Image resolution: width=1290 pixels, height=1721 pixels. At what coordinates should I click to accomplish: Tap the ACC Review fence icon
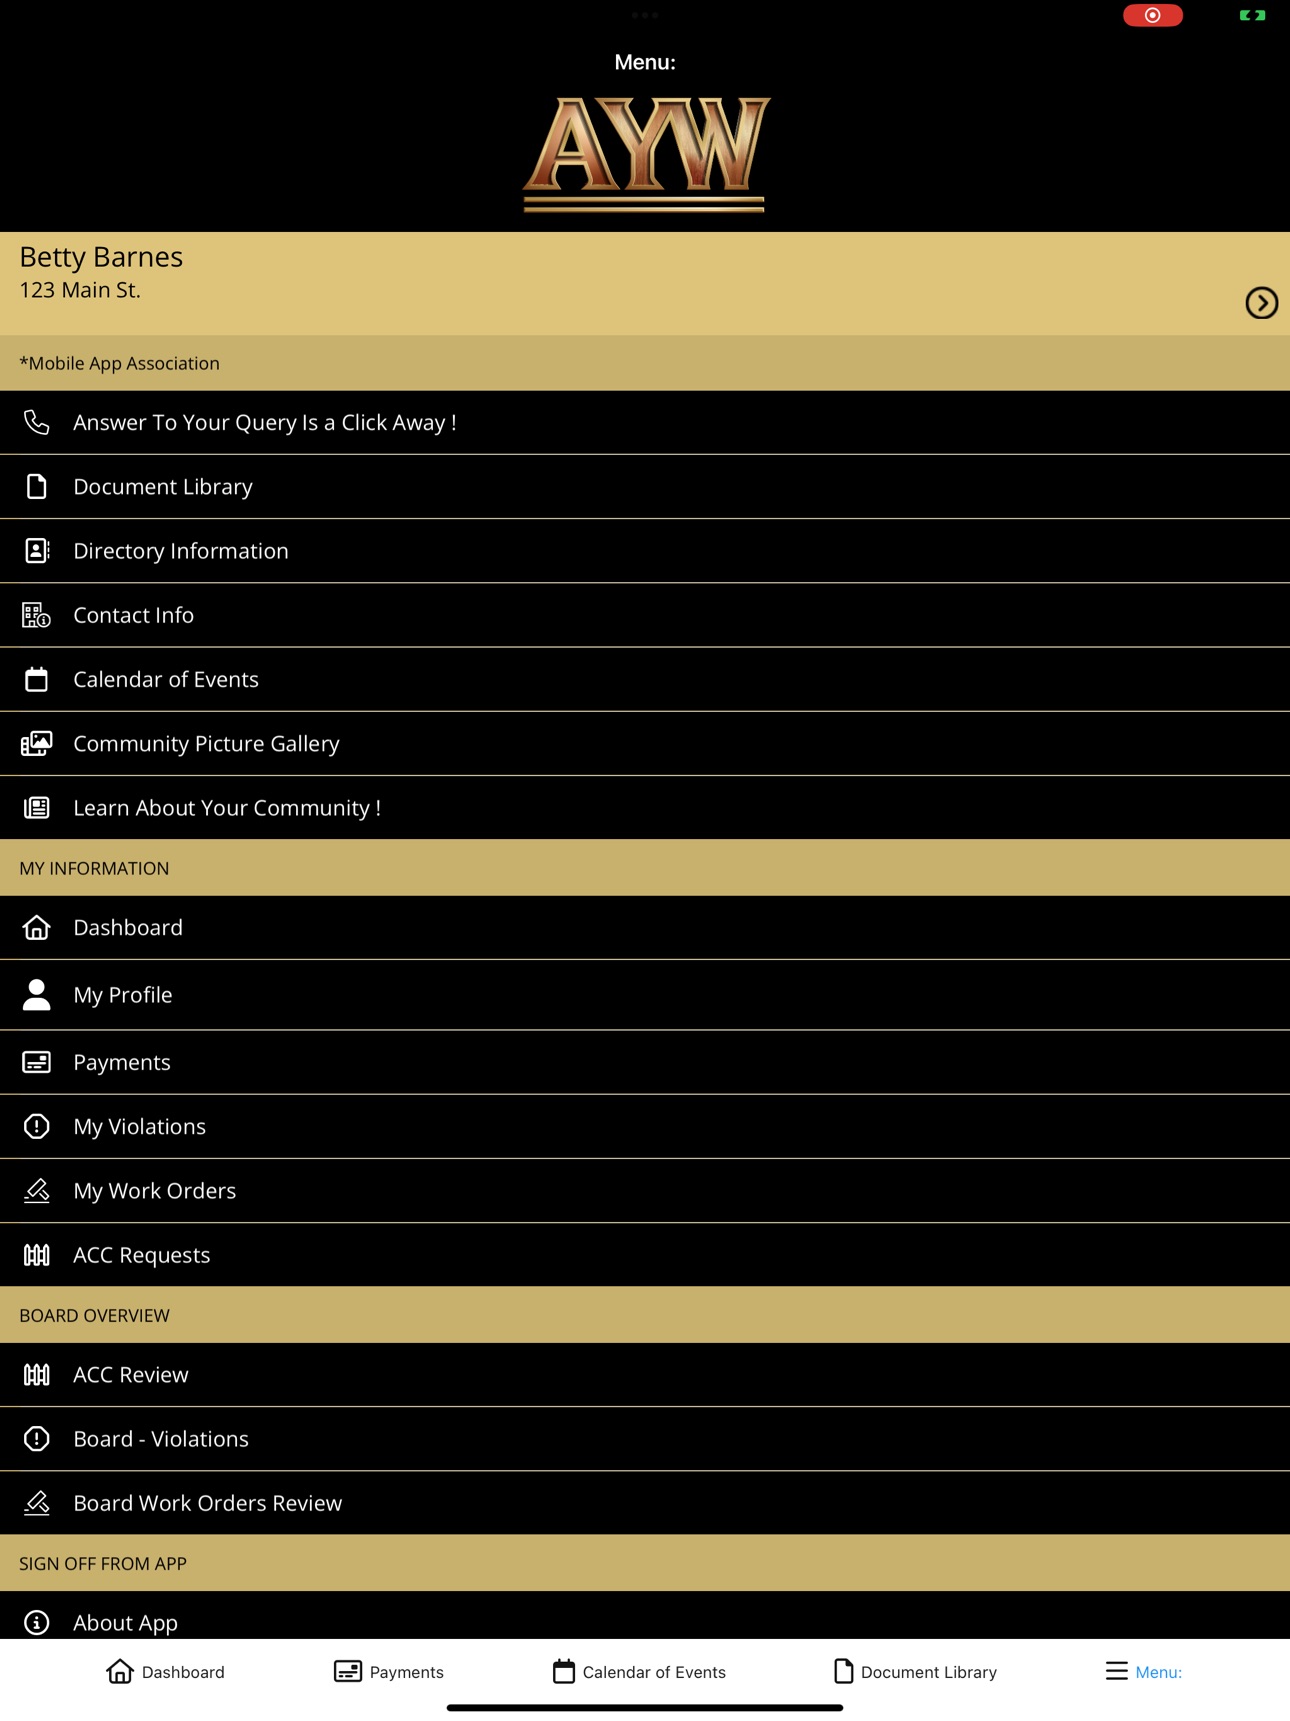37,1374
